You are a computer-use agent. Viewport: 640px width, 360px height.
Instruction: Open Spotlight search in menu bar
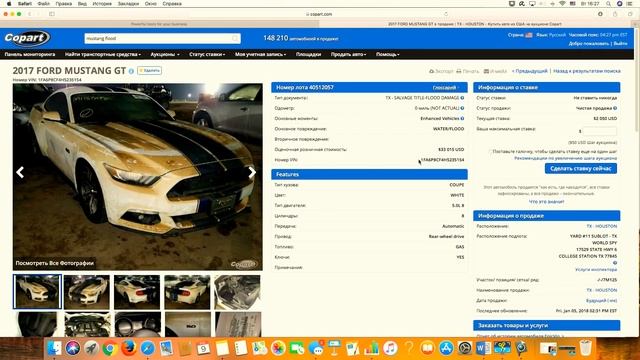(x=609, y=4)
